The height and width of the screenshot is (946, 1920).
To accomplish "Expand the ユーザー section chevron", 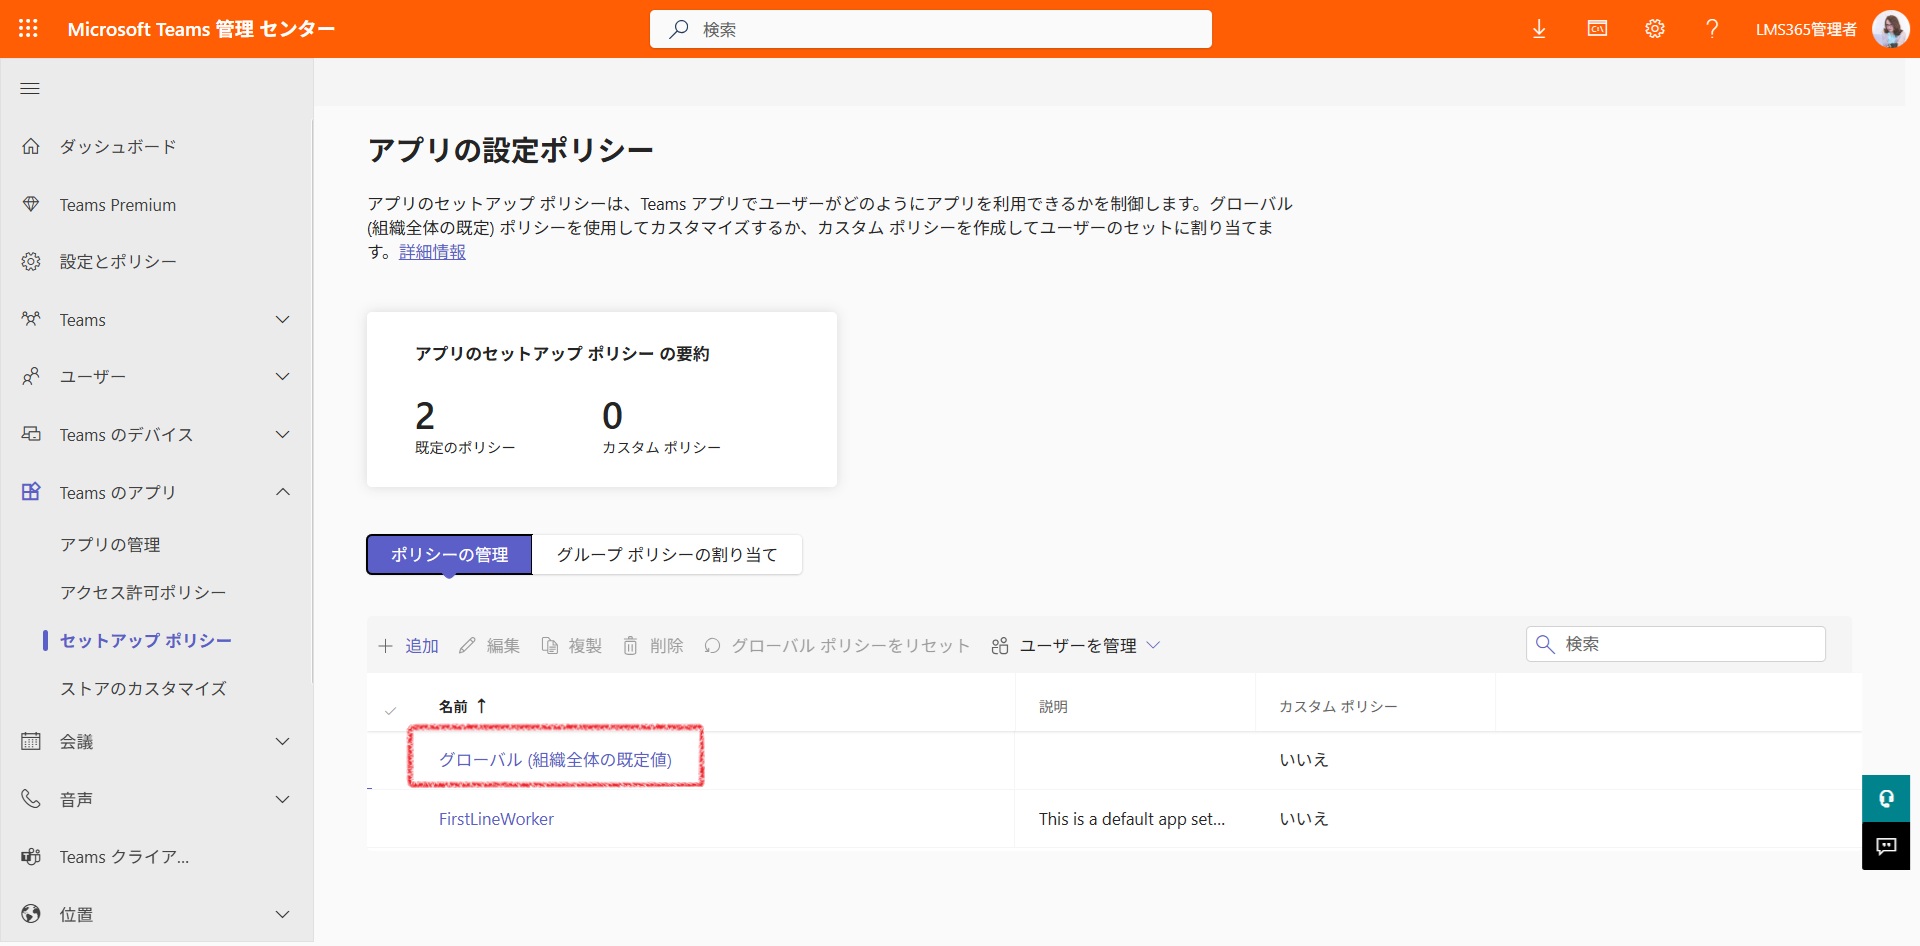I will point(283,377).
